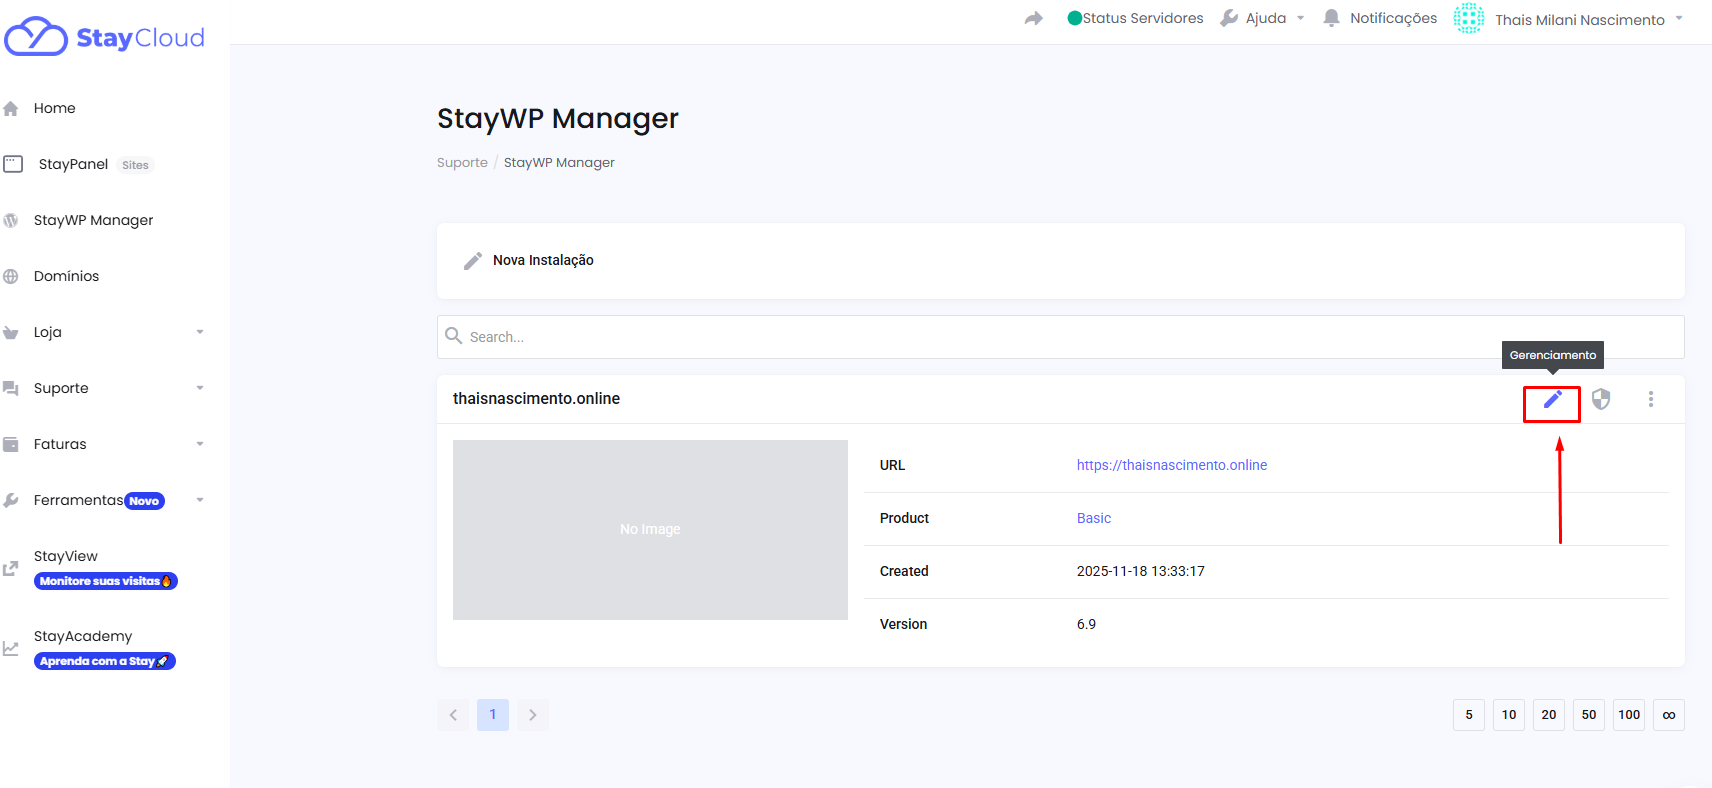Focus the Search input field
Screen dimensions: 1712x788
[x=1060, y=337]
